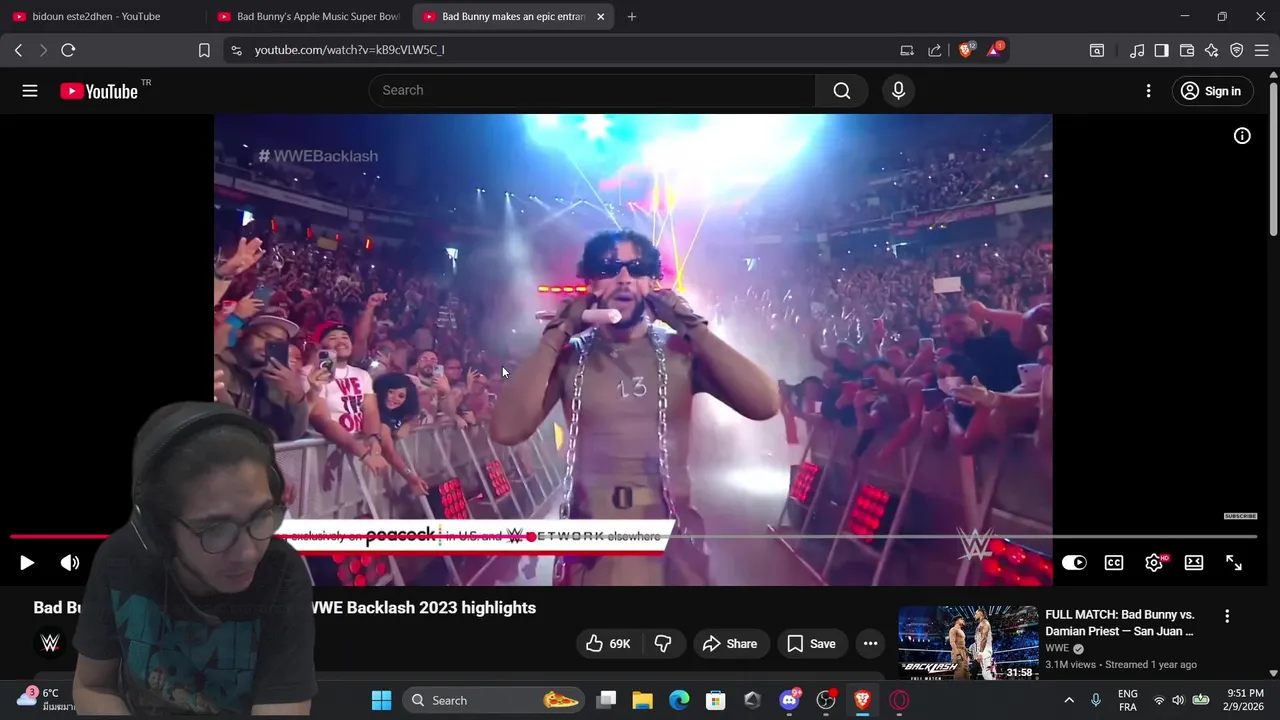1280x720 pixels.
Task: Open a new browser tab
Action: [631, 17]
